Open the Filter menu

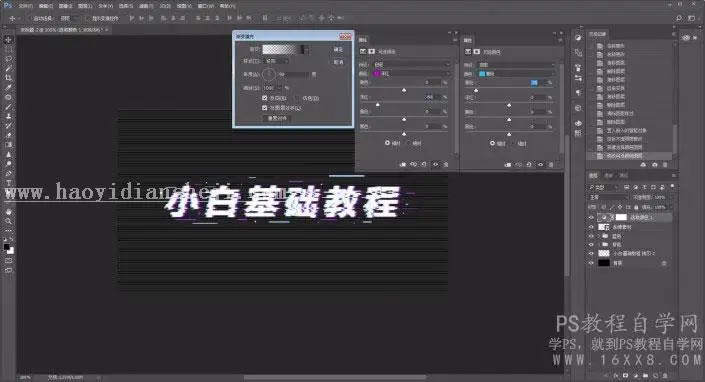146,6
